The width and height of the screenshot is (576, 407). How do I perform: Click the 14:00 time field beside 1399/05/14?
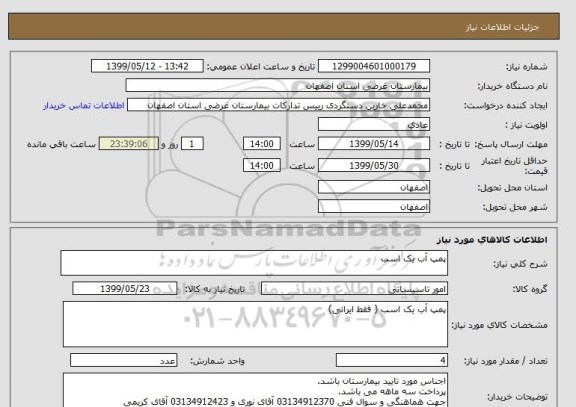point(262,144)
